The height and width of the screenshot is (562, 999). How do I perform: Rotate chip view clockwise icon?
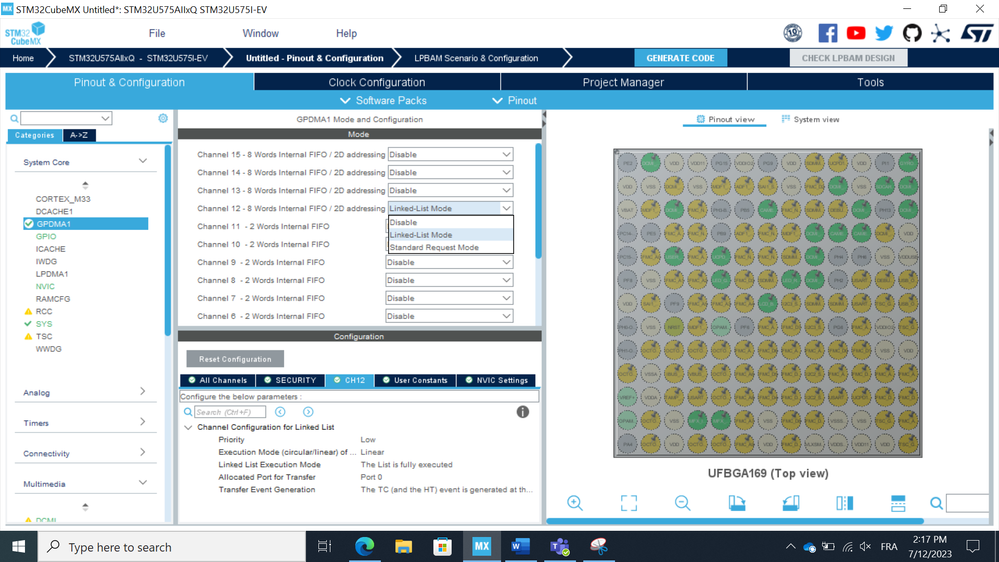[x=737, y=503]
